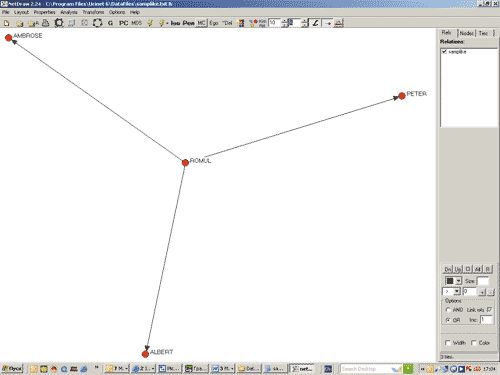Viewport: 500px width, 375px height.
Task: Click the MDS layout button
Action: pyautogui.click(x=136, y=23)
